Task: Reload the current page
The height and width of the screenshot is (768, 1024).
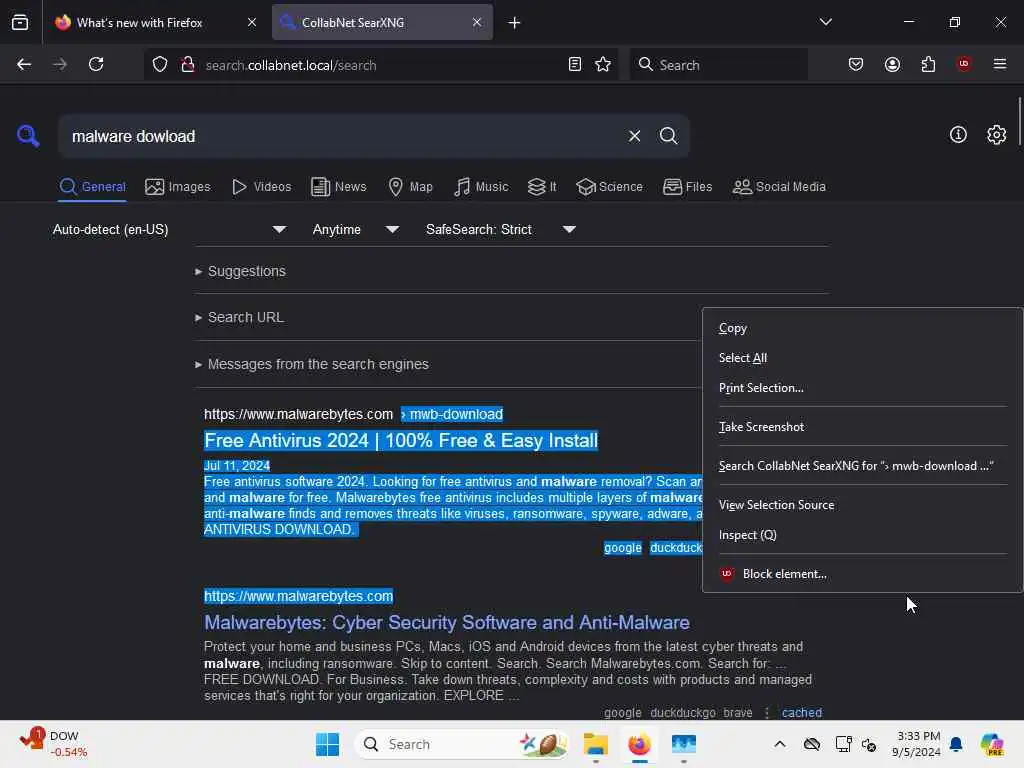Action: pyautogui.click(x=96, y=64)
